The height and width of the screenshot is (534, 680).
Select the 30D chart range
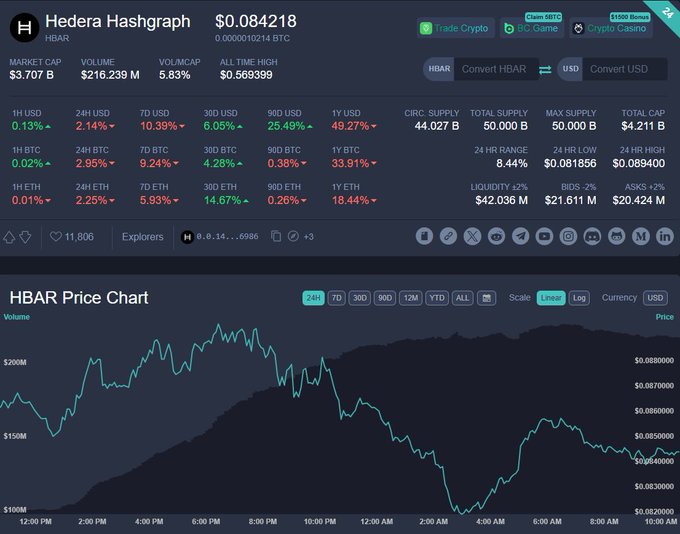(360, 298)
